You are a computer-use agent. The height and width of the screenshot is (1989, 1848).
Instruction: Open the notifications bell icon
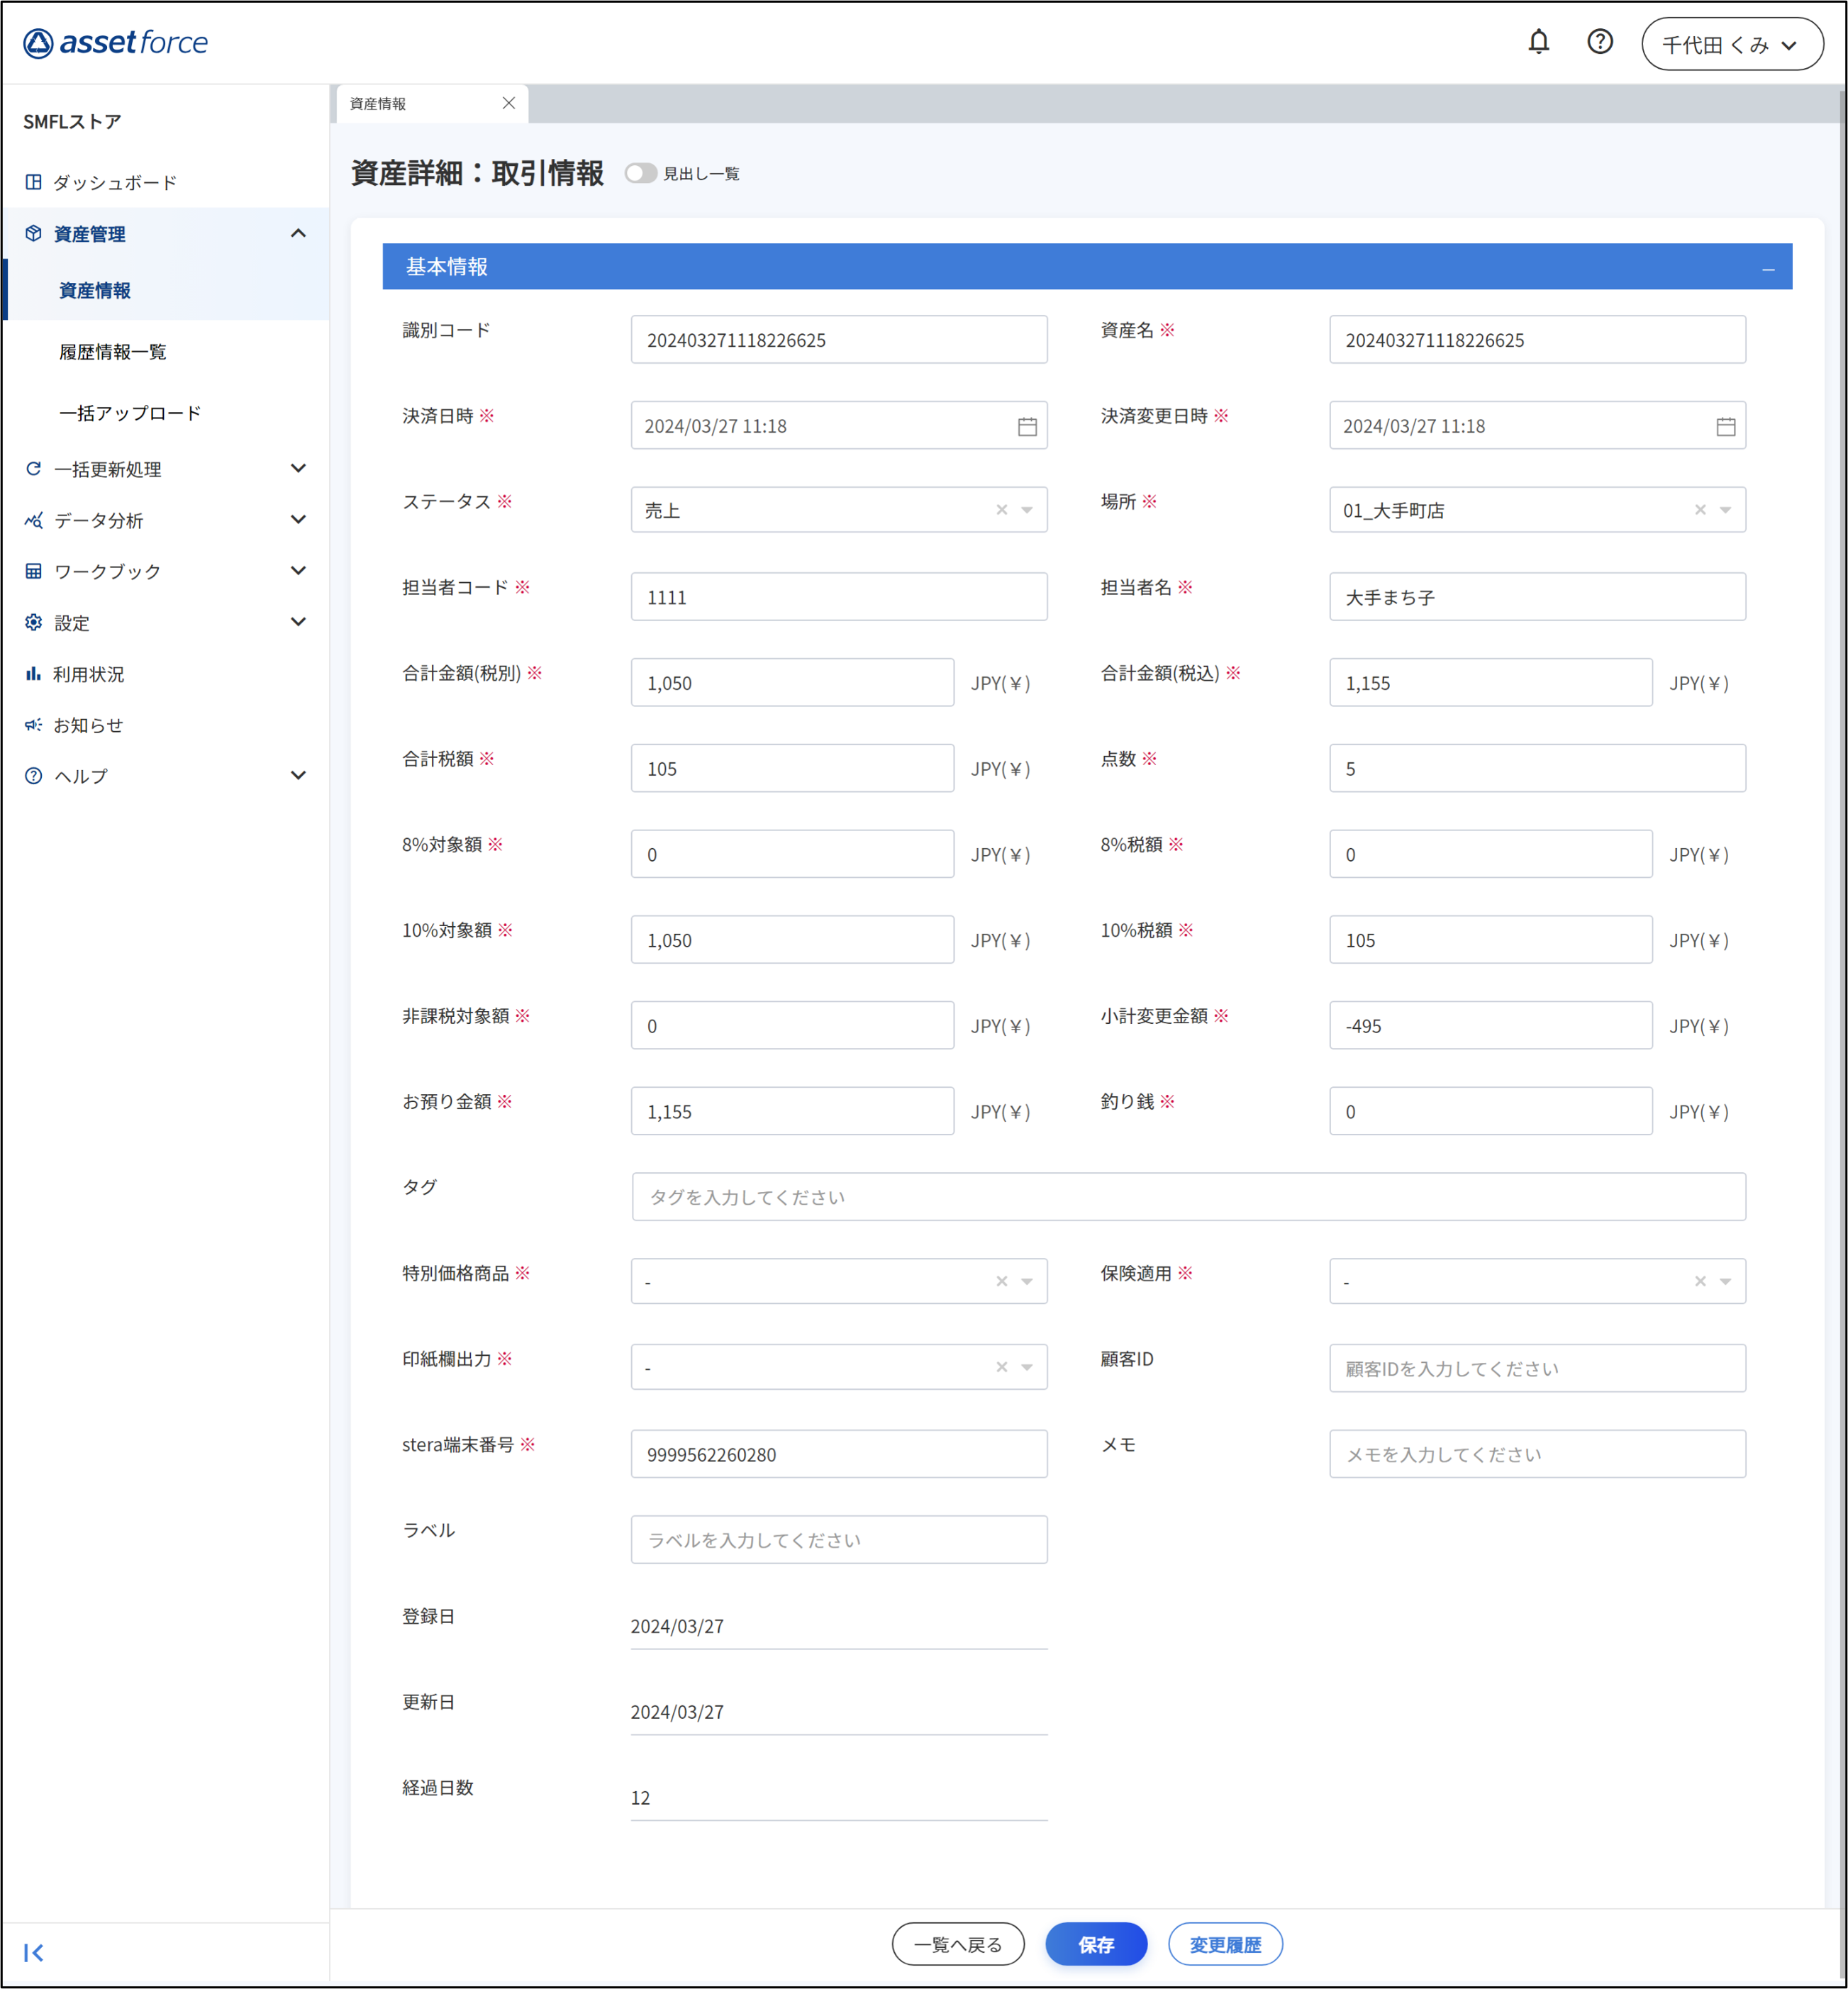(1538, 42)
